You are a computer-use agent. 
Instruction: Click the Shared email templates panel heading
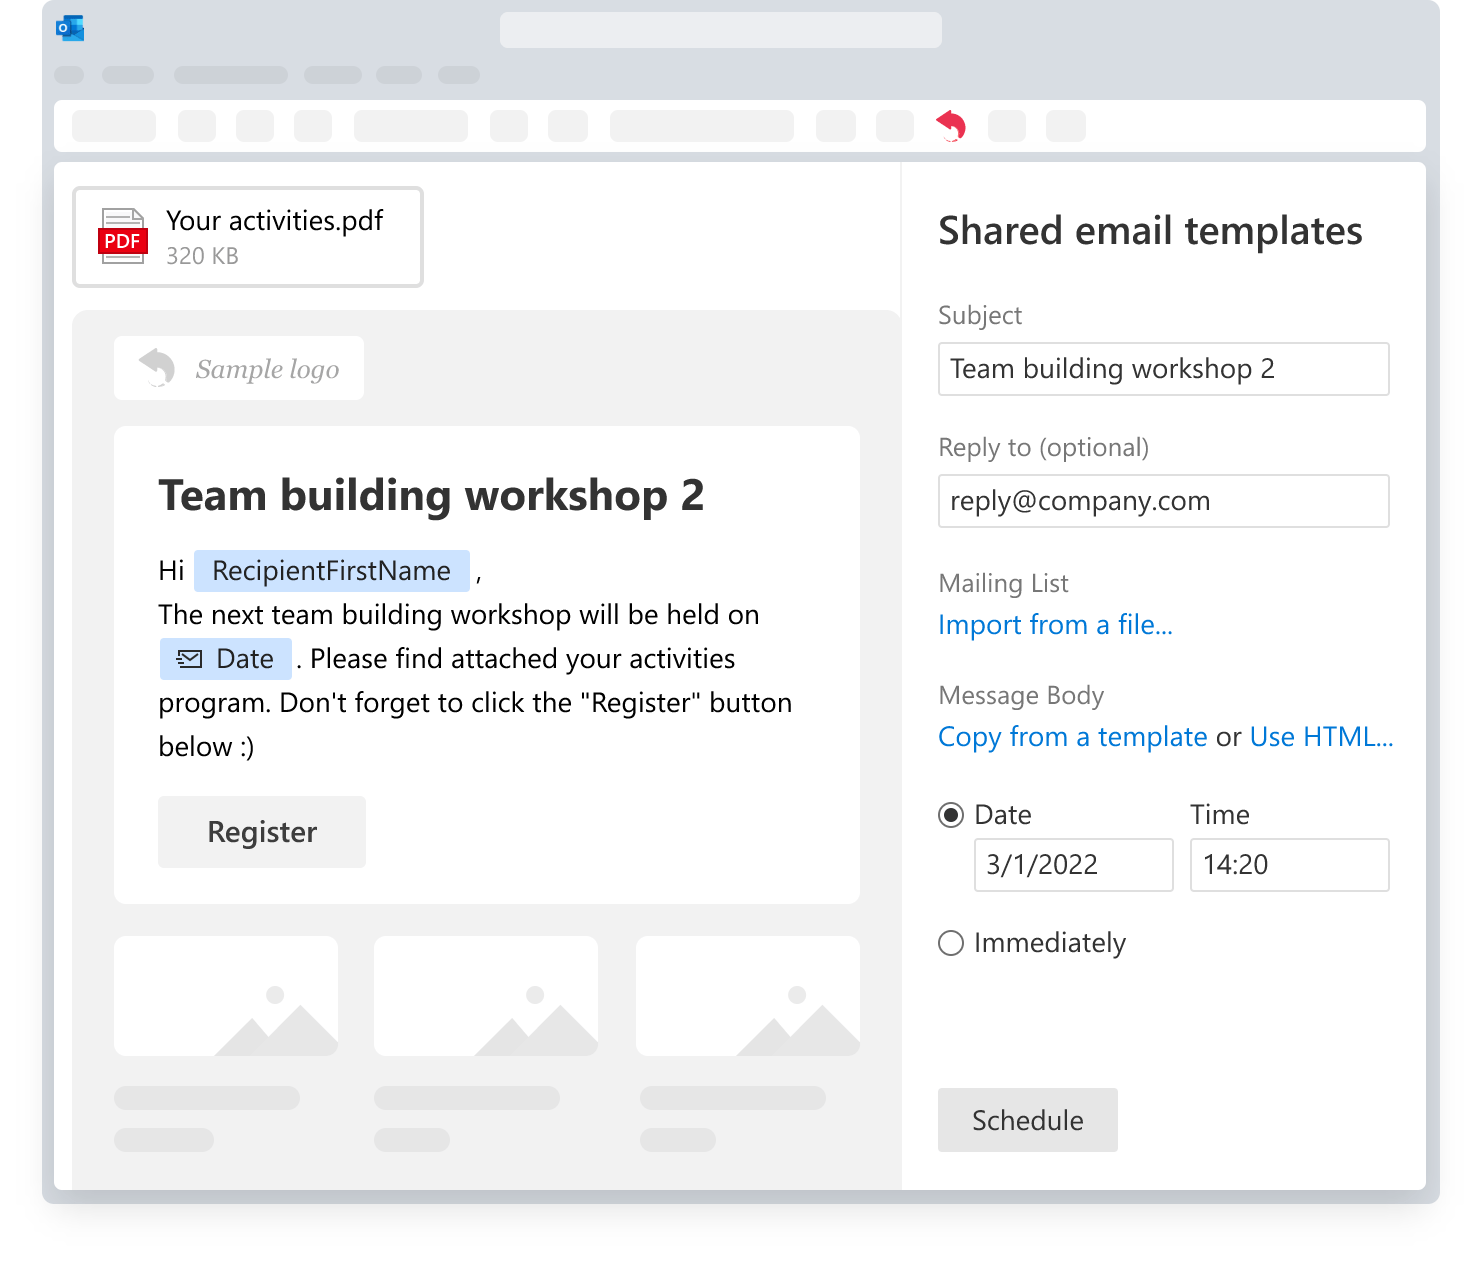coord(1149,231)
